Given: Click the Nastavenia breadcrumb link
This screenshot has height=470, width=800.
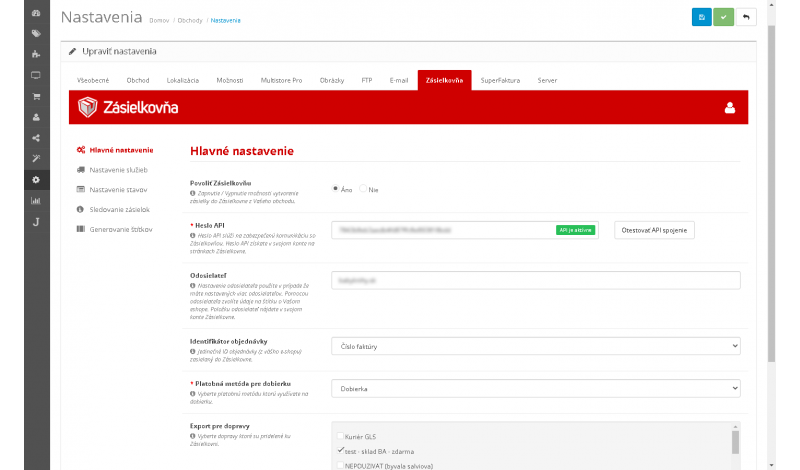Looking at the screenshot, I should (x=226, y=20).
